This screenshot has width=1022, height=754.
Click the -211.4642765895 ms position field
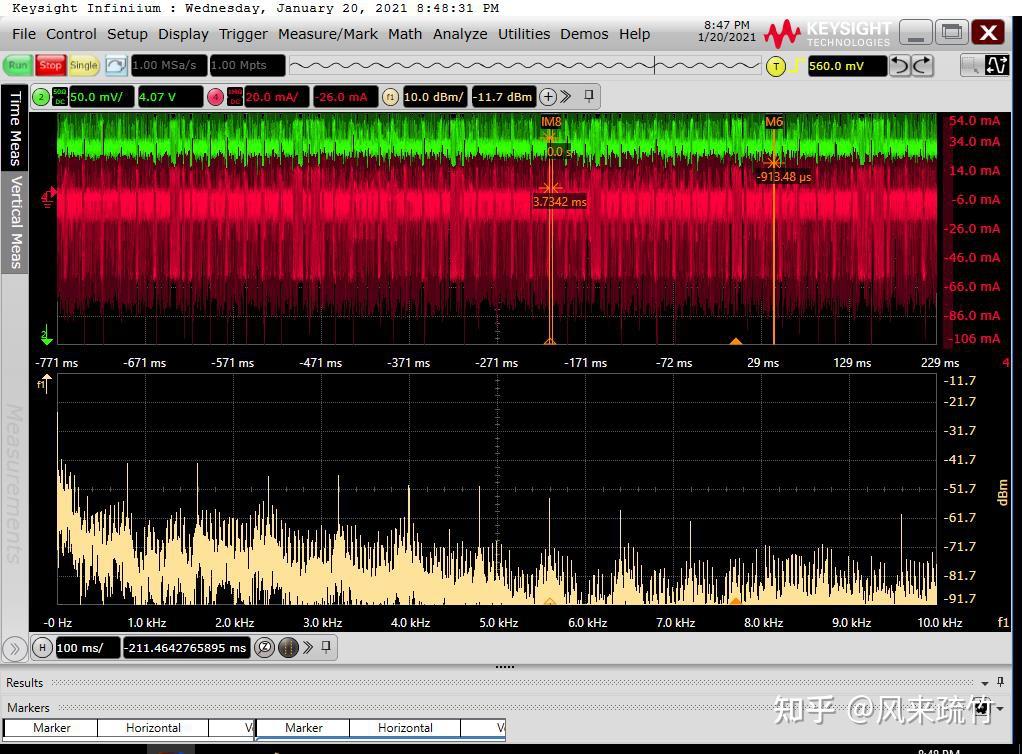coord(187,648)
